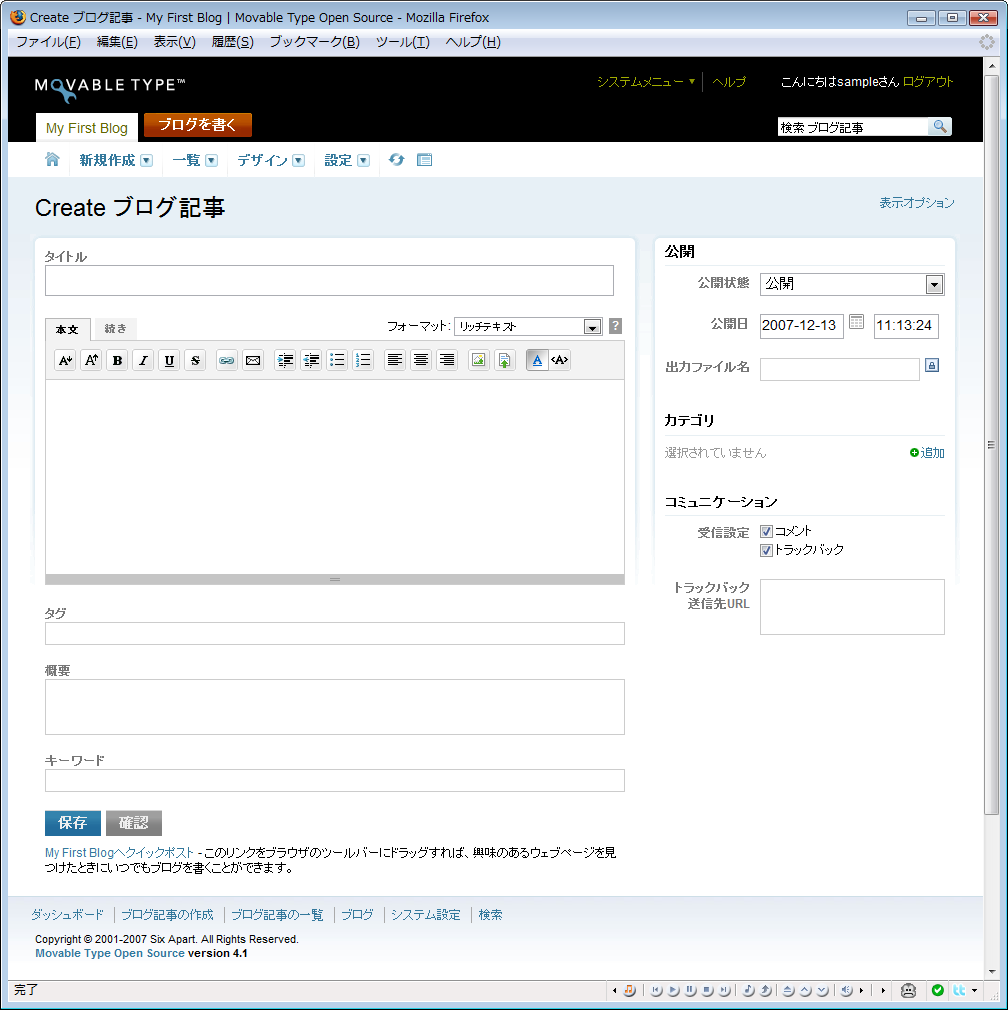Insert a hyperlink with the chain icon

pos(226,360)
